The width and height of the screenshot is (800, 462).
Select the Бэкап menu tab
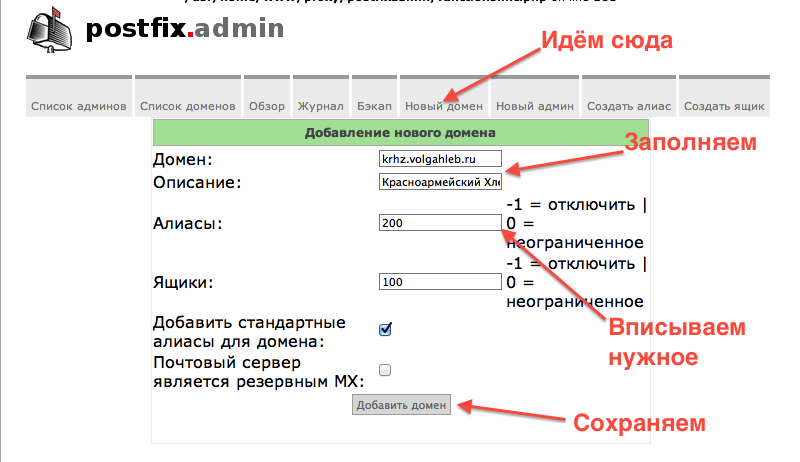tap(374, 106)
